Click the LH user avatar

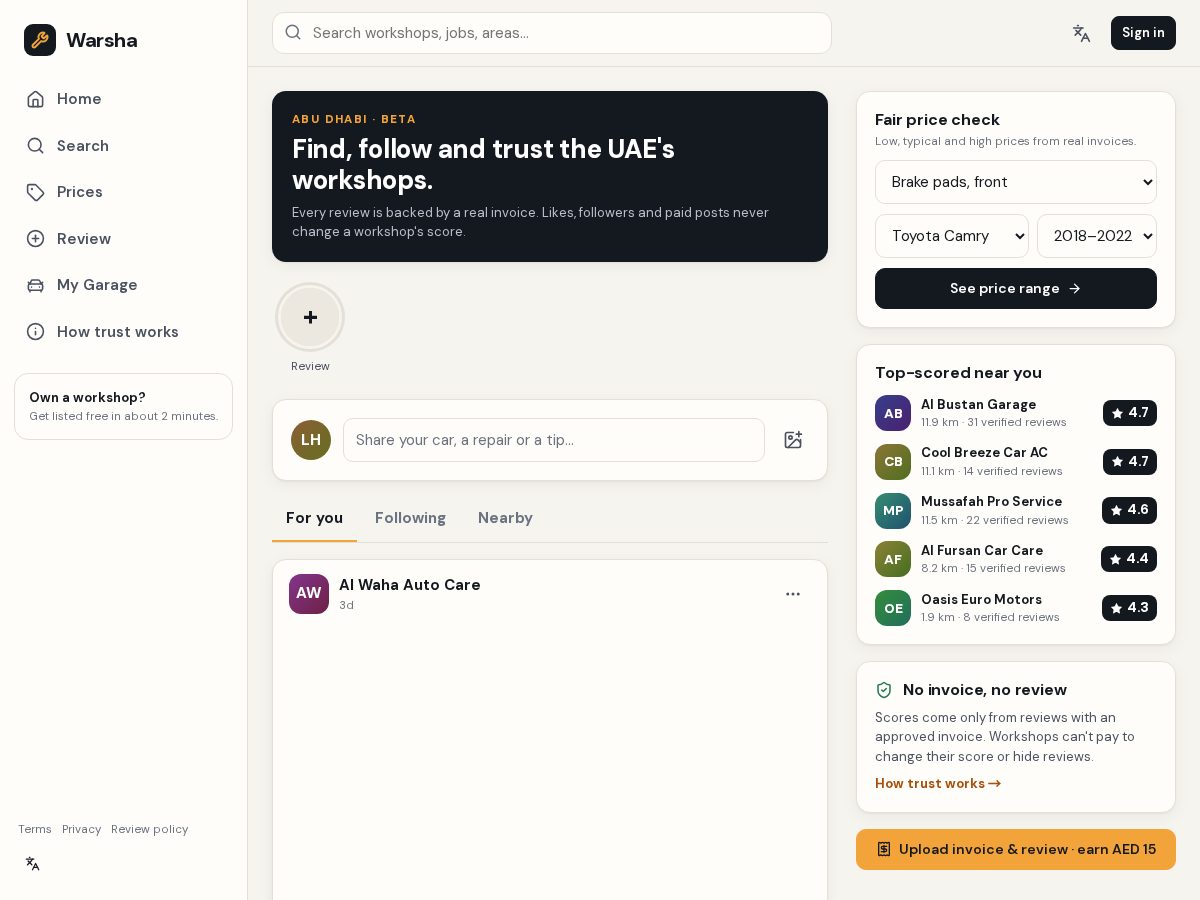coord(311,440)
